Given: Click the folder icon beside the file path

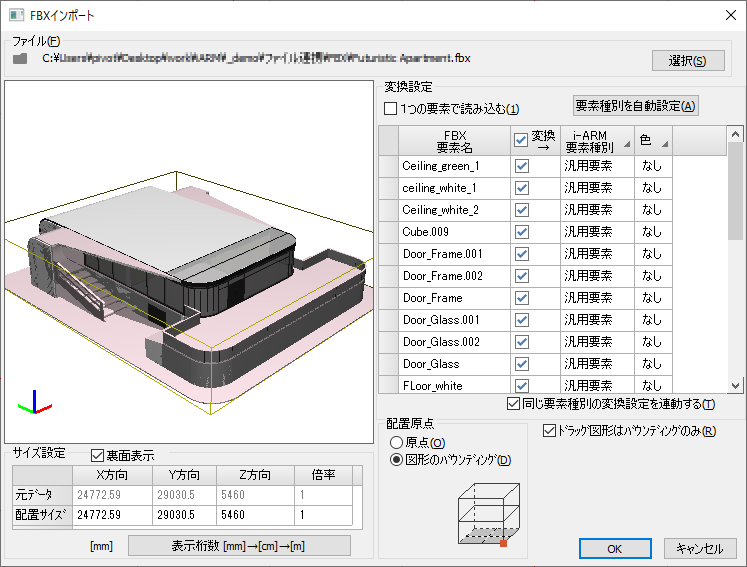Looking at the screenshot, I should (x=19, y=59).
